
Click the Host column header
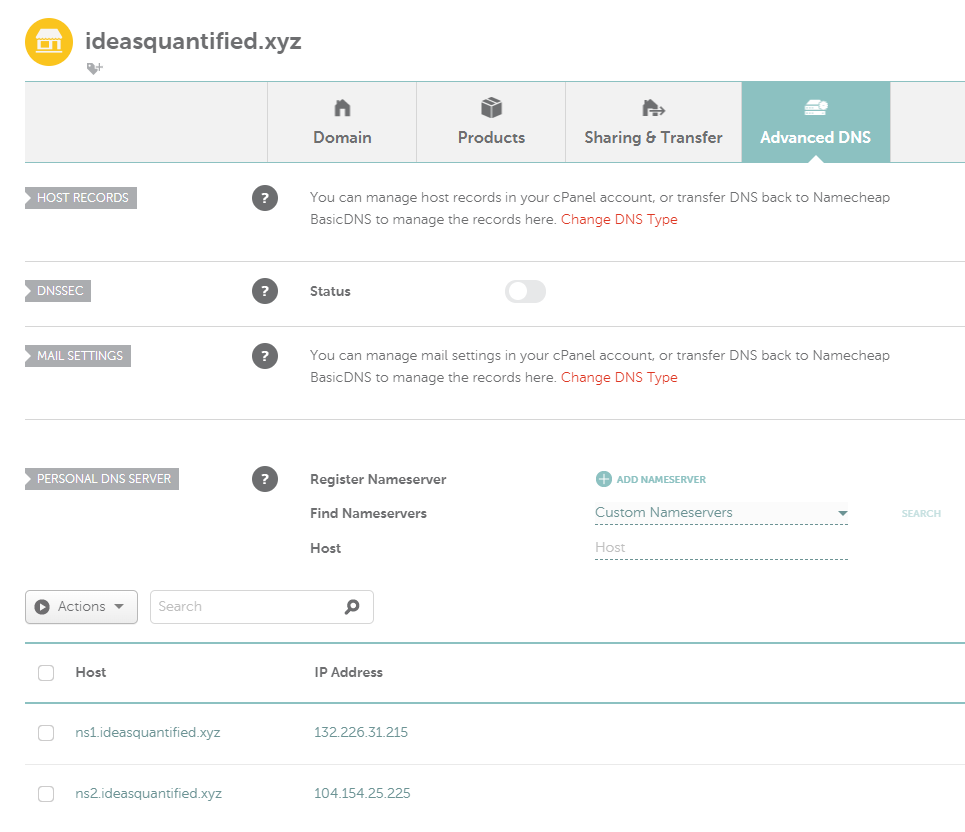point(90,673)
